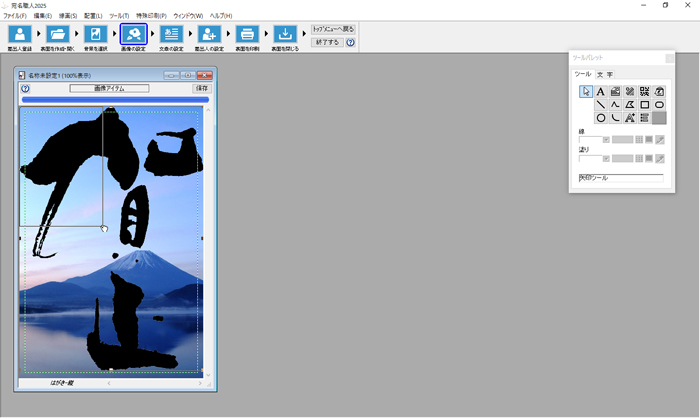Click the トップメニューへ戻る button
This screenshot has height=418, width=700.
click(333, 29)
